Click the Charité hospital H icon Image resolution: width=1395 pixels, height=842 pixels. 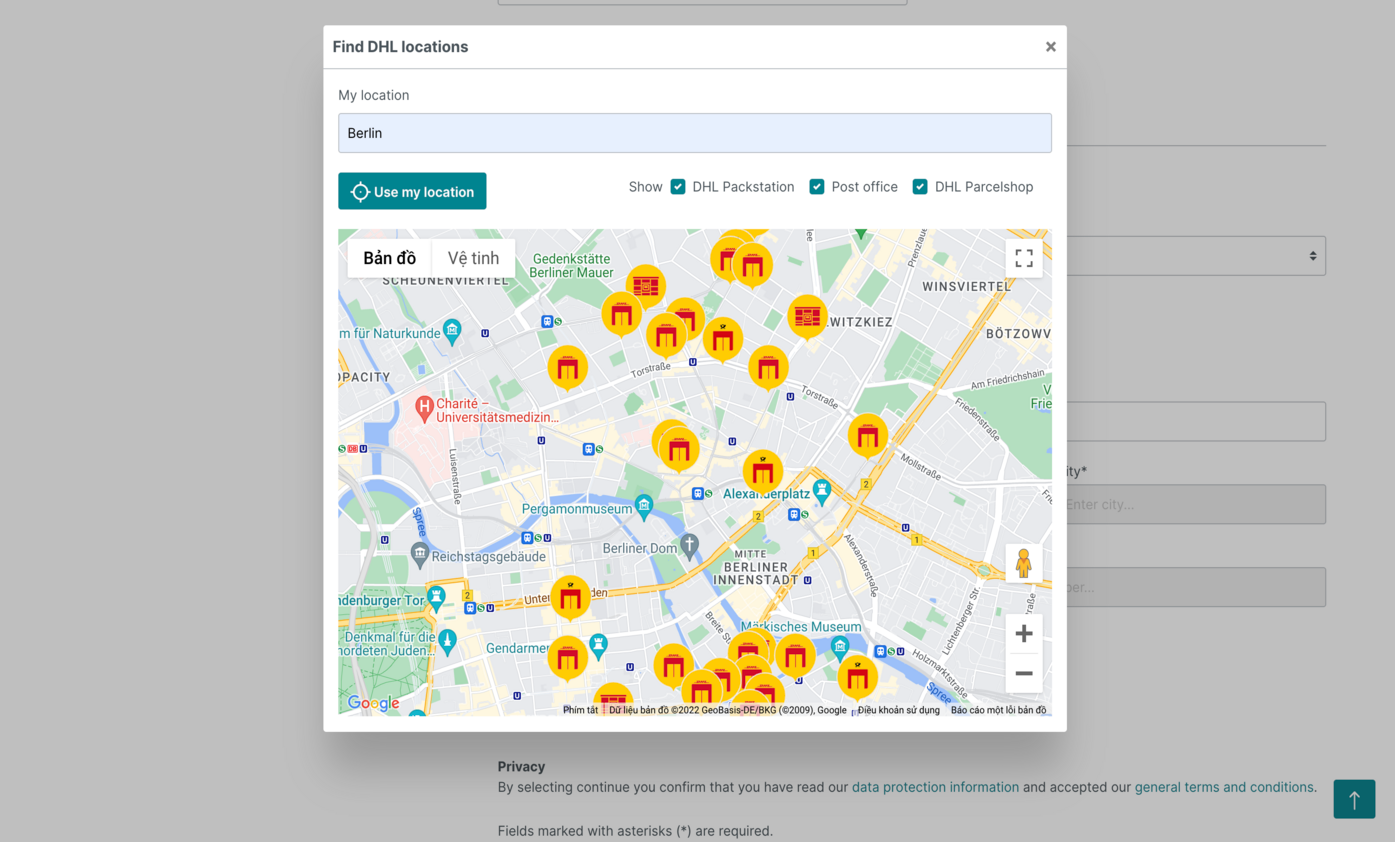click(424, 407)
